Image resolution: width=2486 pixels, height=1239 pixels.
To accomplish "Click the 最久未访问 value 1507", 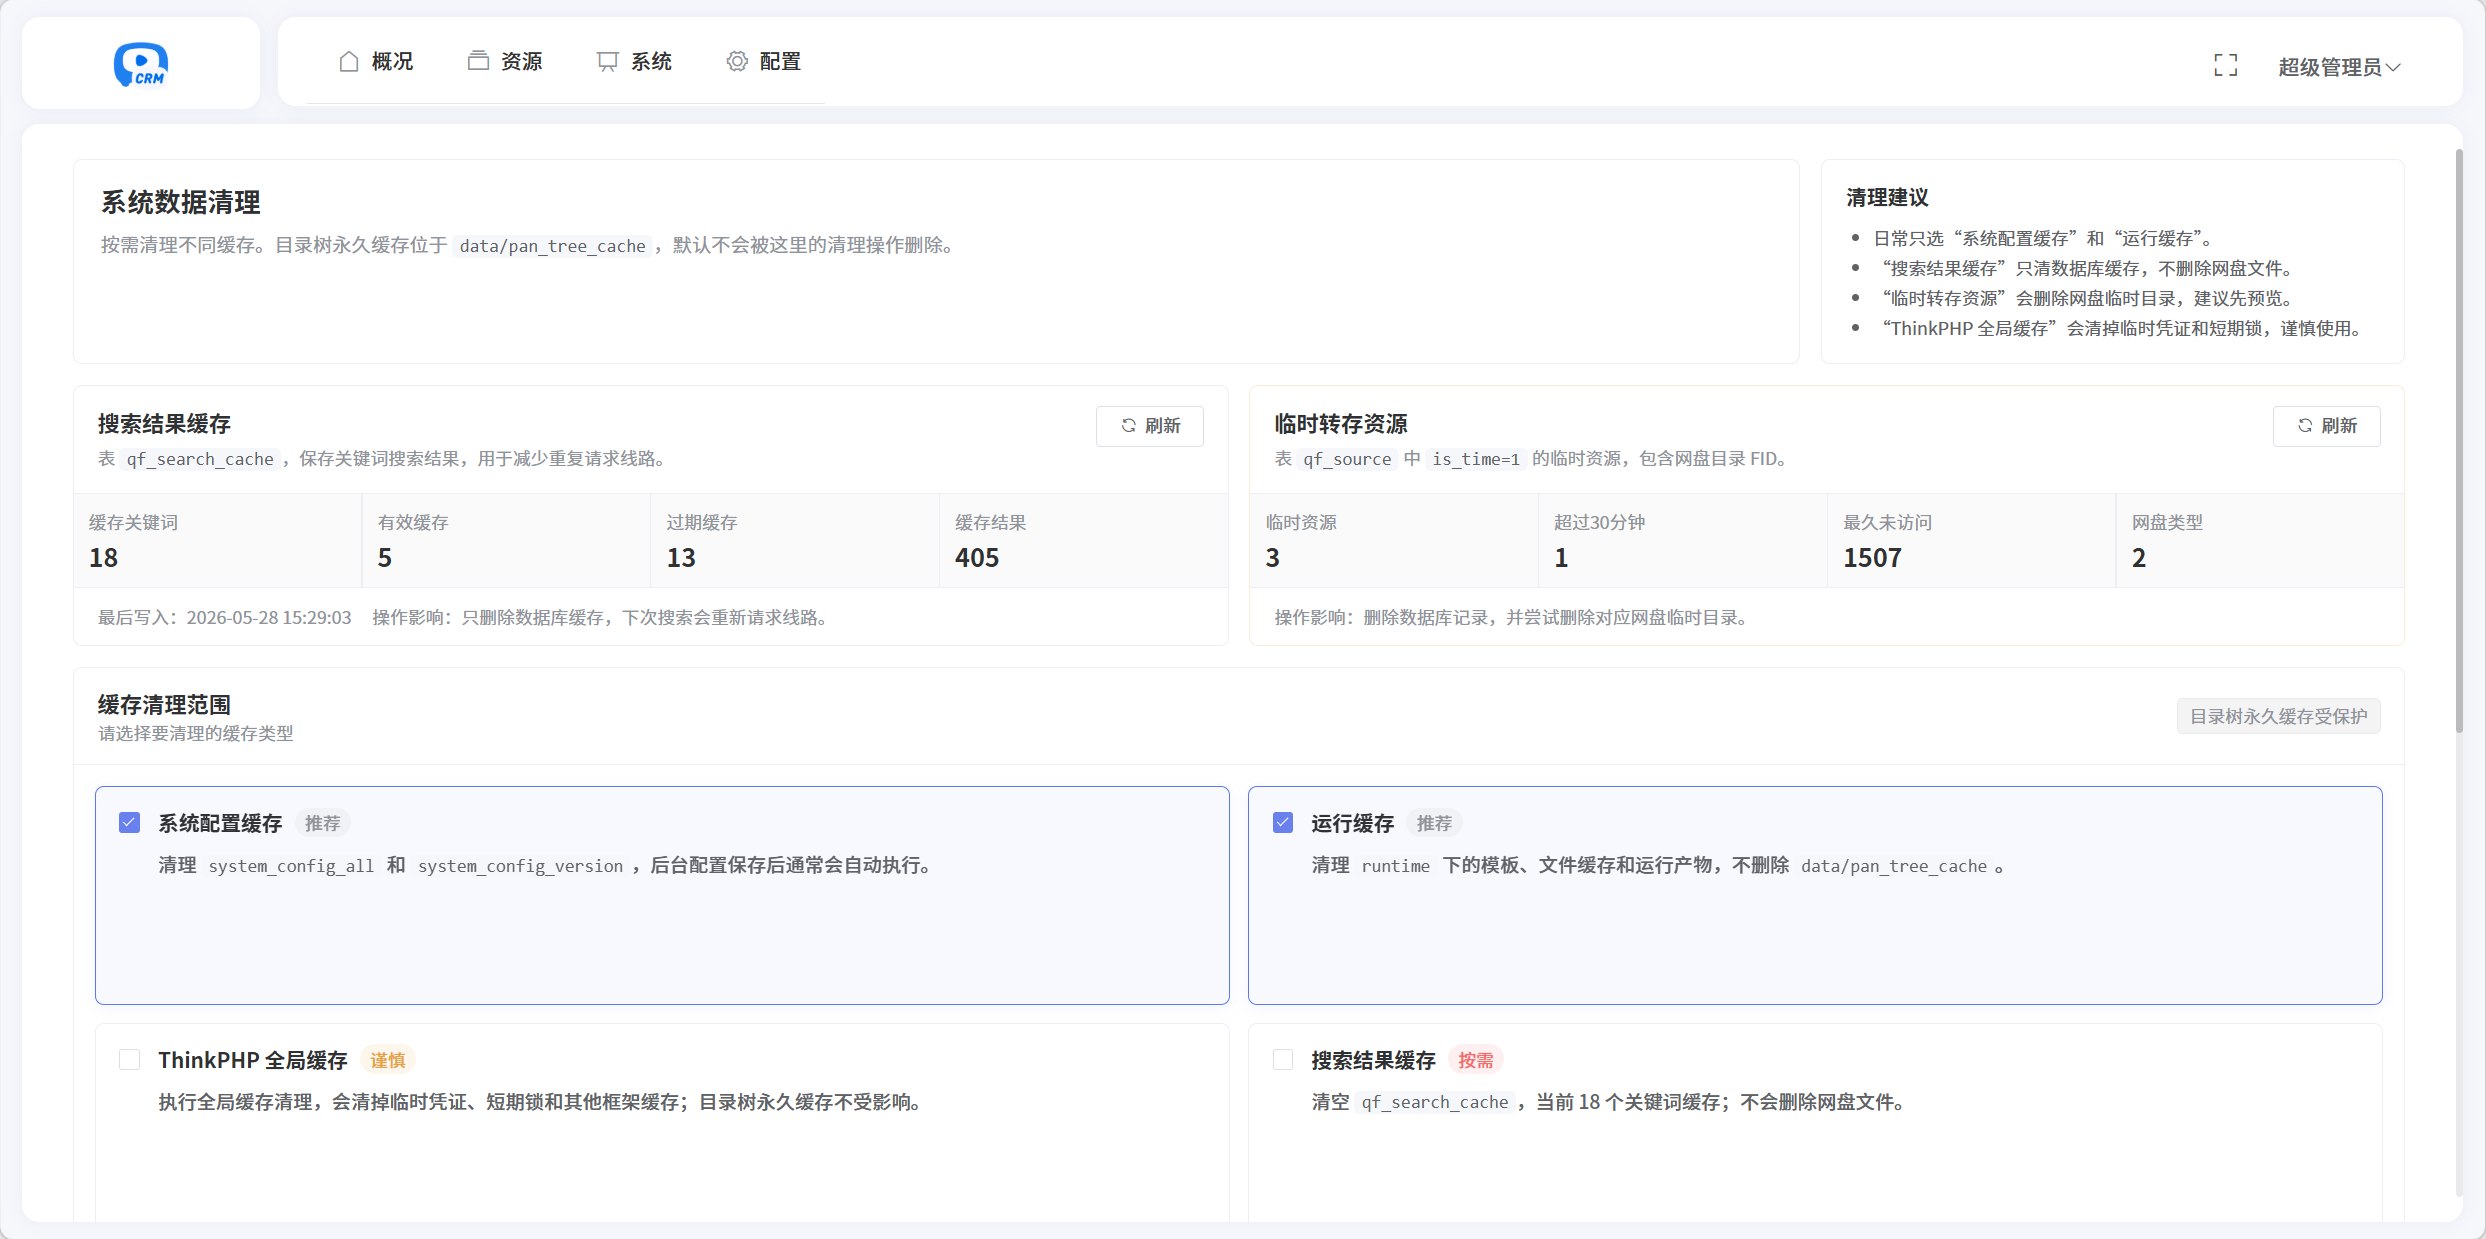I will click(x=1872, y=558).
